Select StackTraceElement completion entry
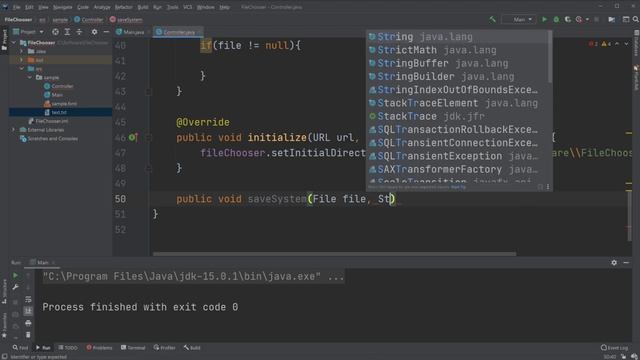The image size is (640, 360). [x=457, y=103]
